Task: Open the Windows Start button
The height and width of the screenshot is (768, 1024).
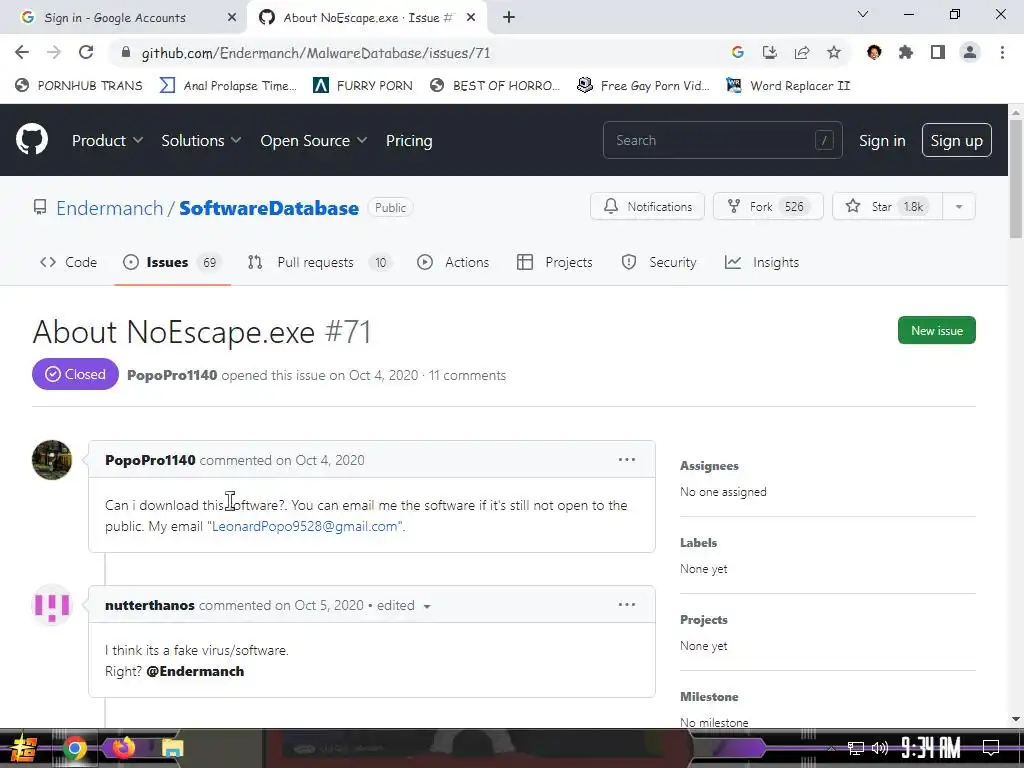Action: click(x=23, y=748)
